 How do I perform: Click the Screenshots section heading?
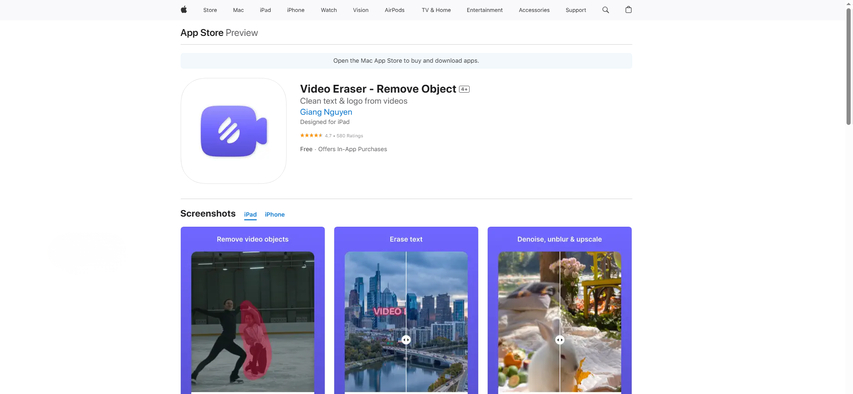pyautogui.click(x=208, y=214)
